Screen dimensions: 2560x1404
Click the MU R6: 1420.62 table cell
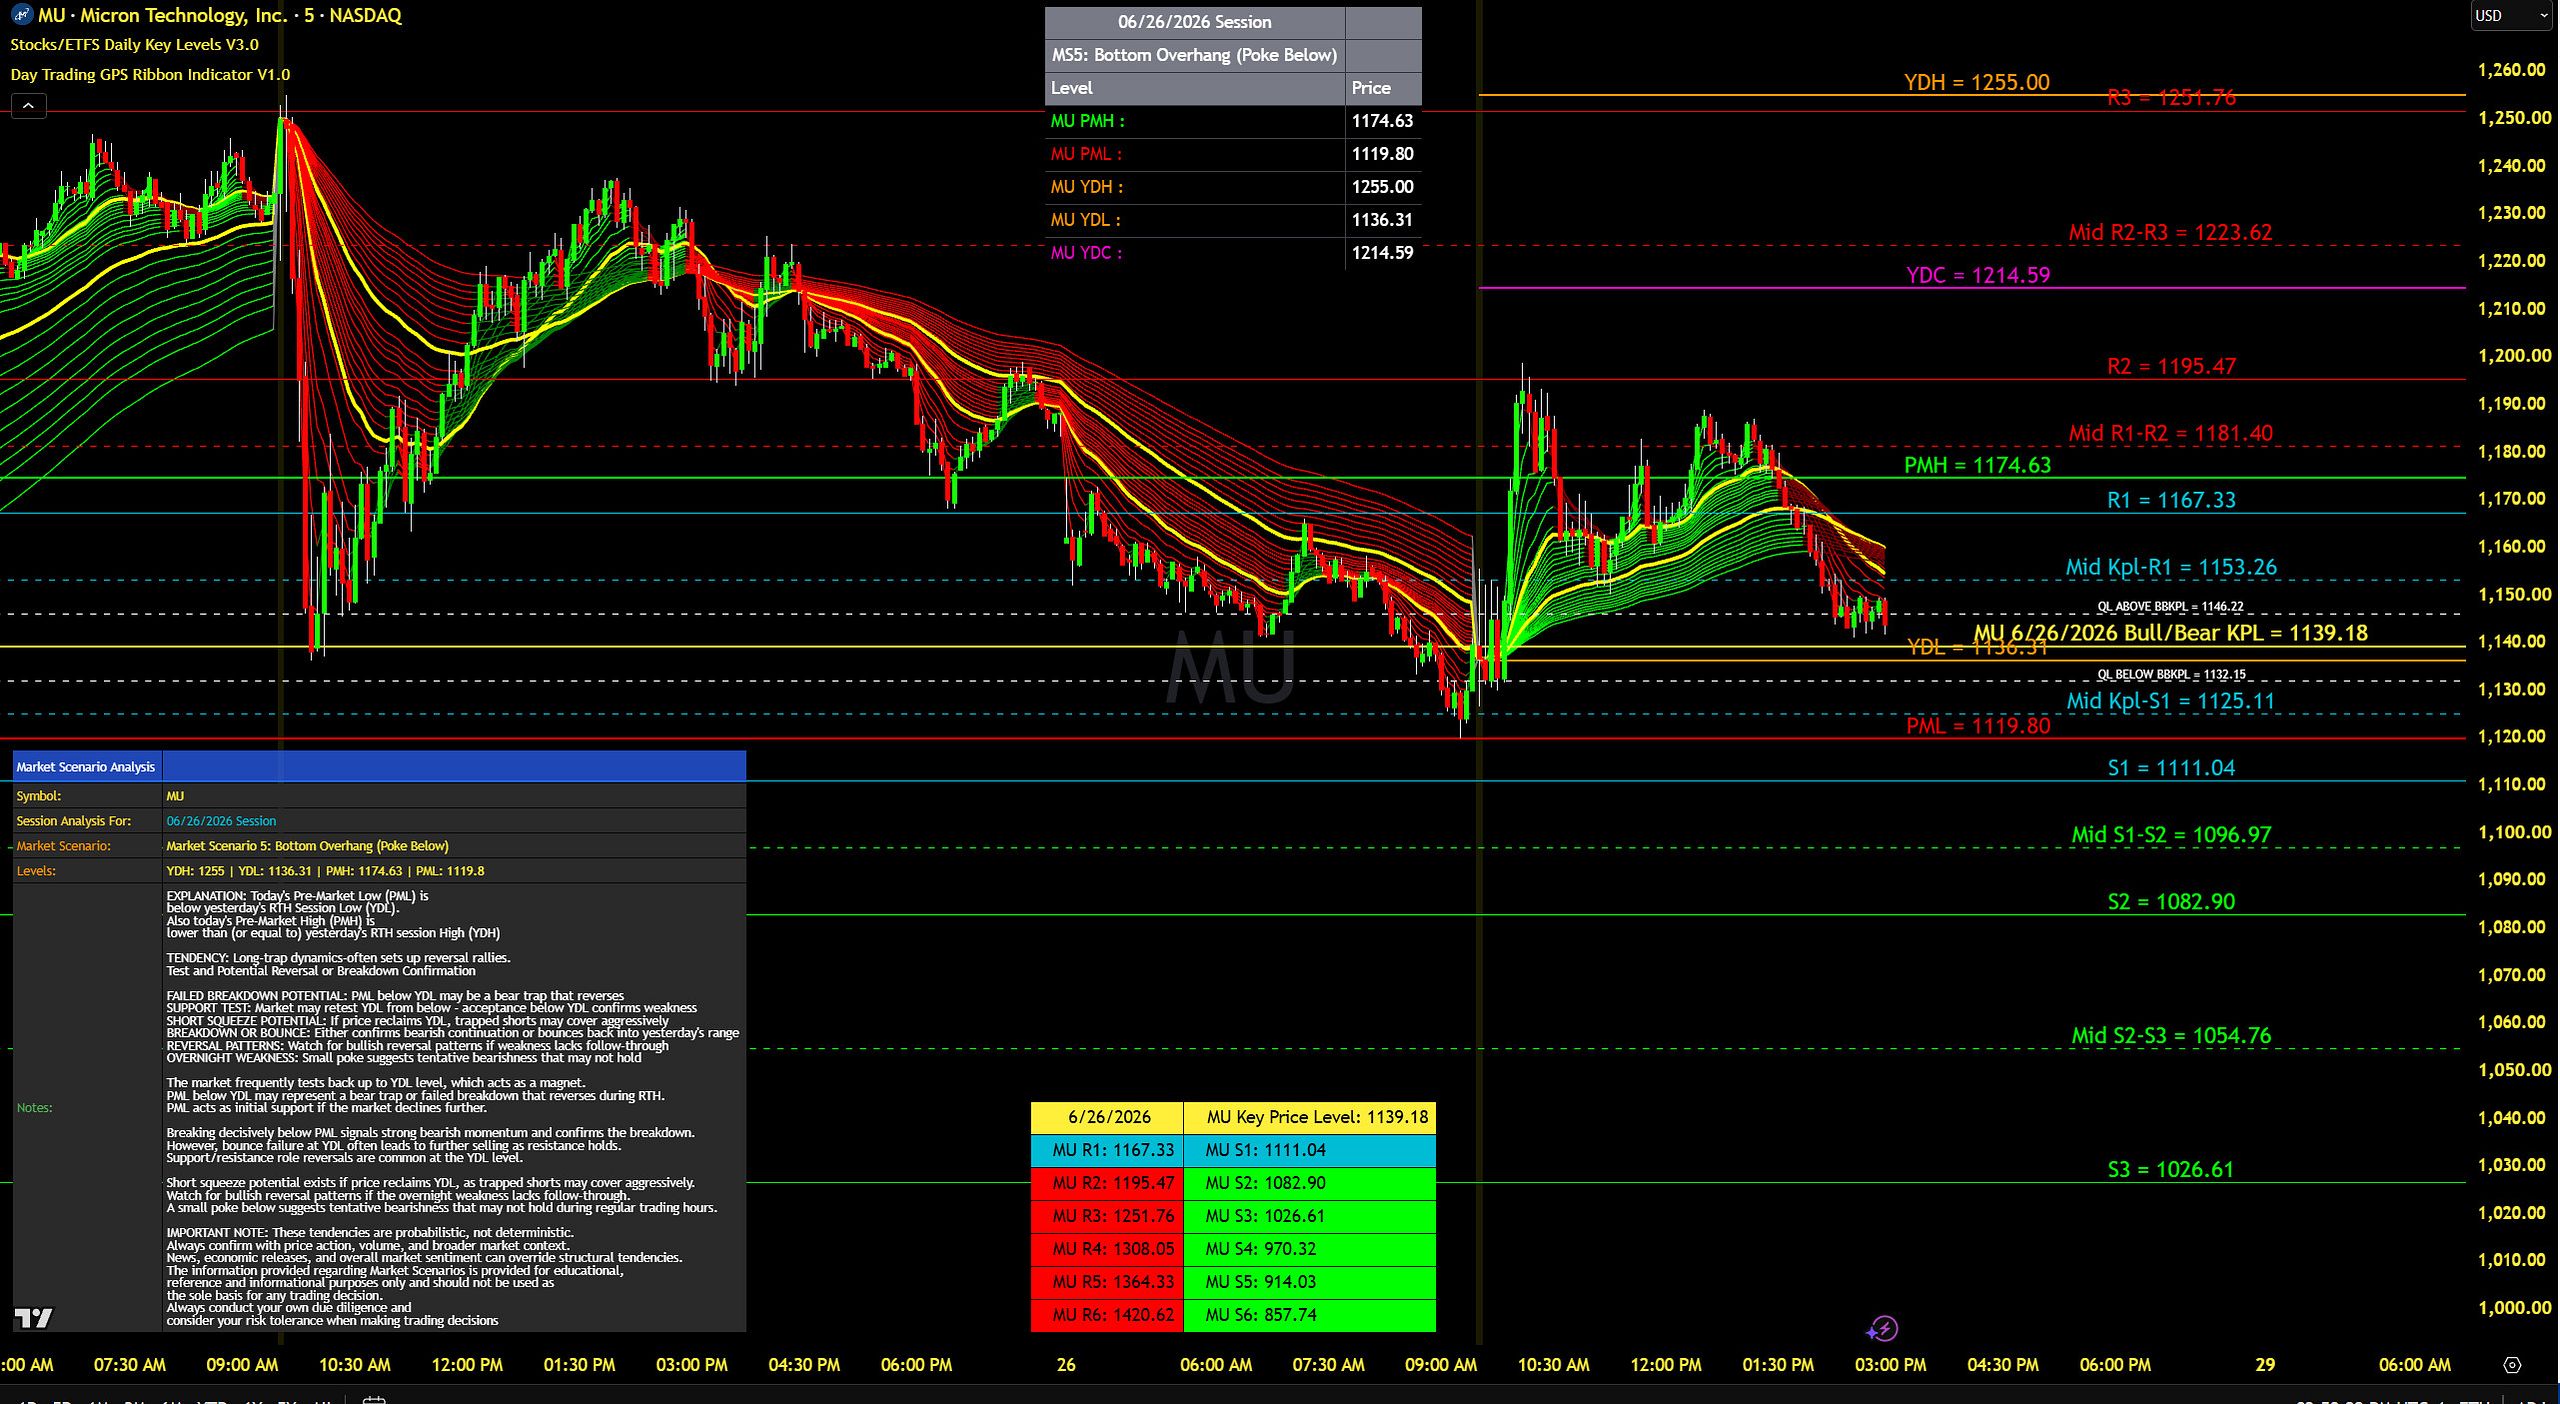[1107, 1315]
